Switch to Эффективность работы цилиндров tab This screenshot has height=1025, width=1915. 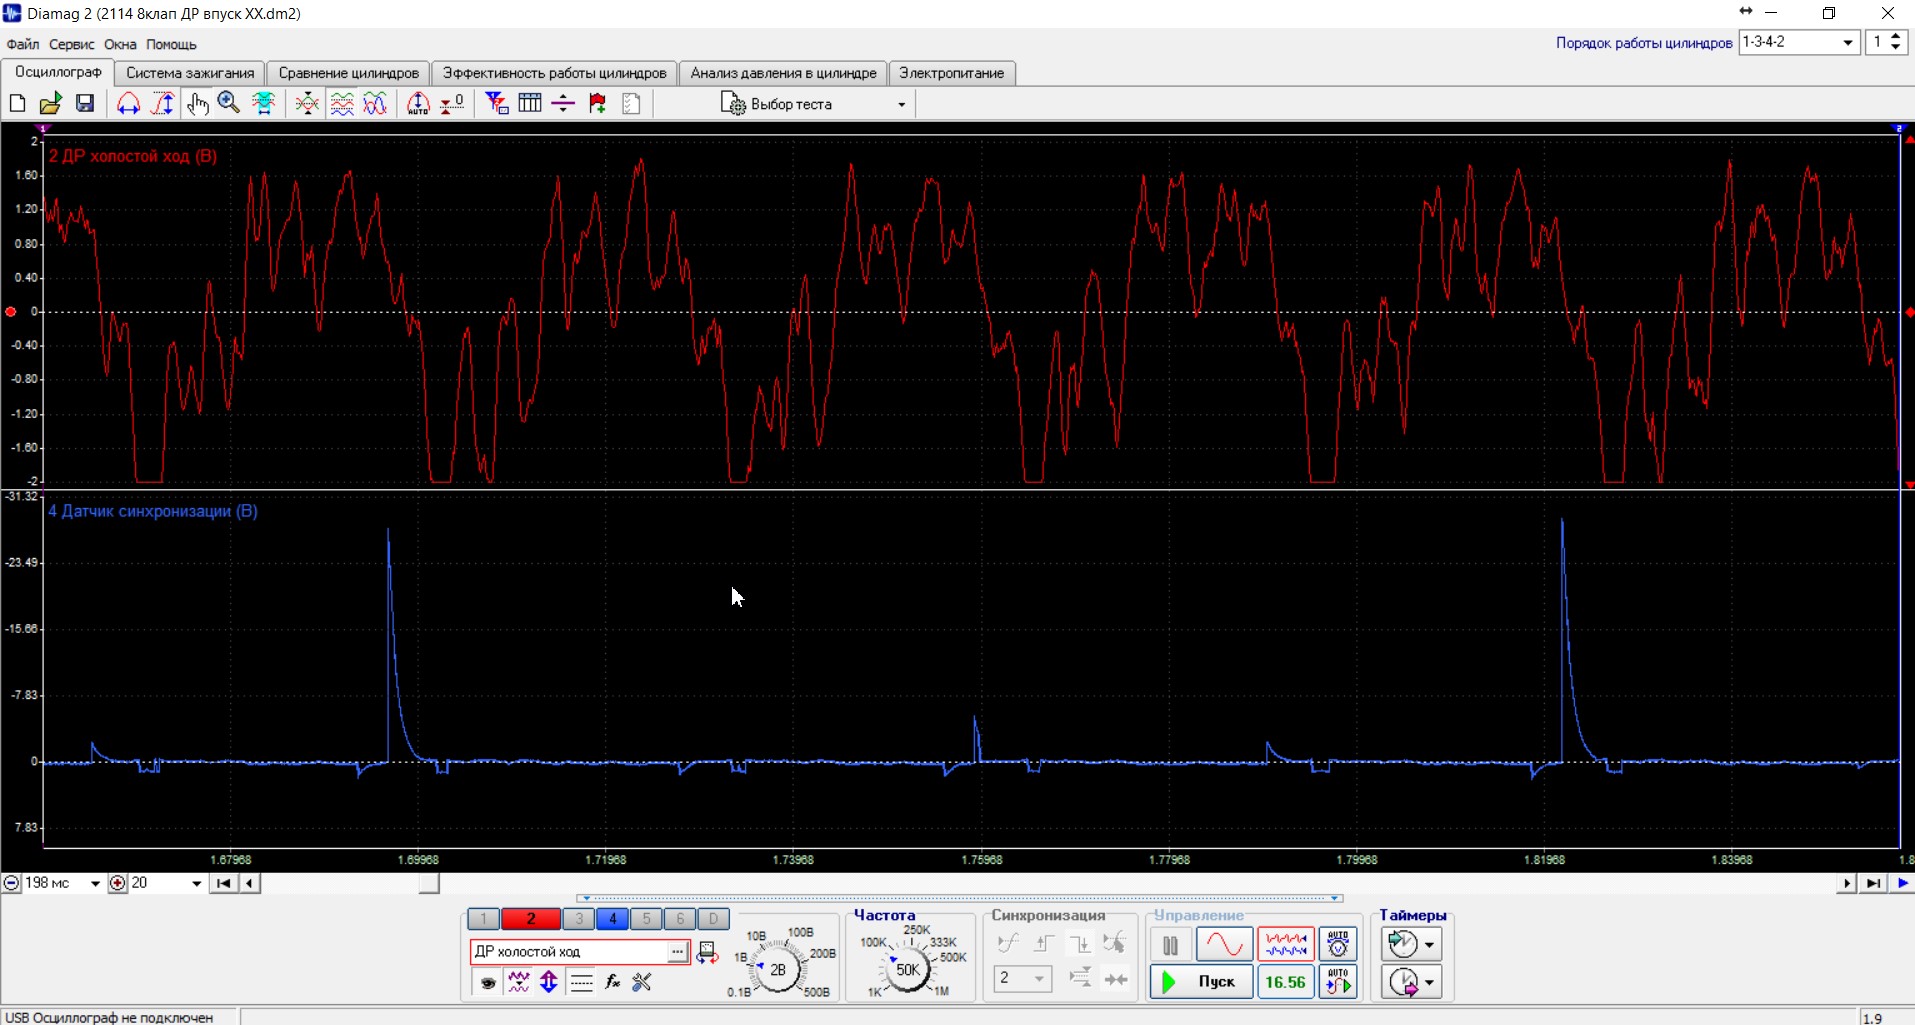coord(554,73)
